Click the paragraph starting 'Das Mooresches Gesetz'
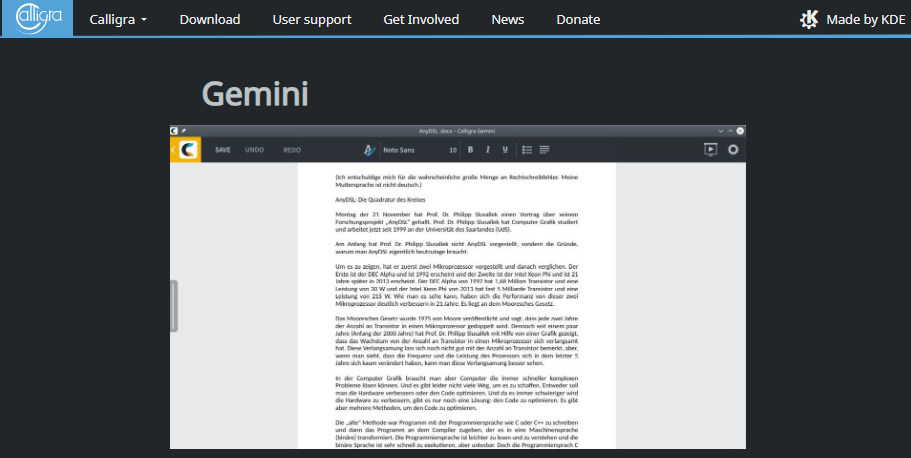This screenshot has height=458, width=911. pos(457,341)
